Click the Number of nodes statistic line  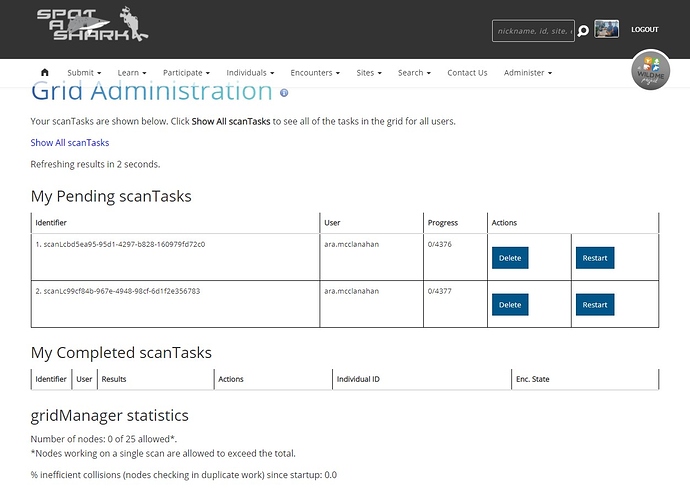[x=104, y=439]
